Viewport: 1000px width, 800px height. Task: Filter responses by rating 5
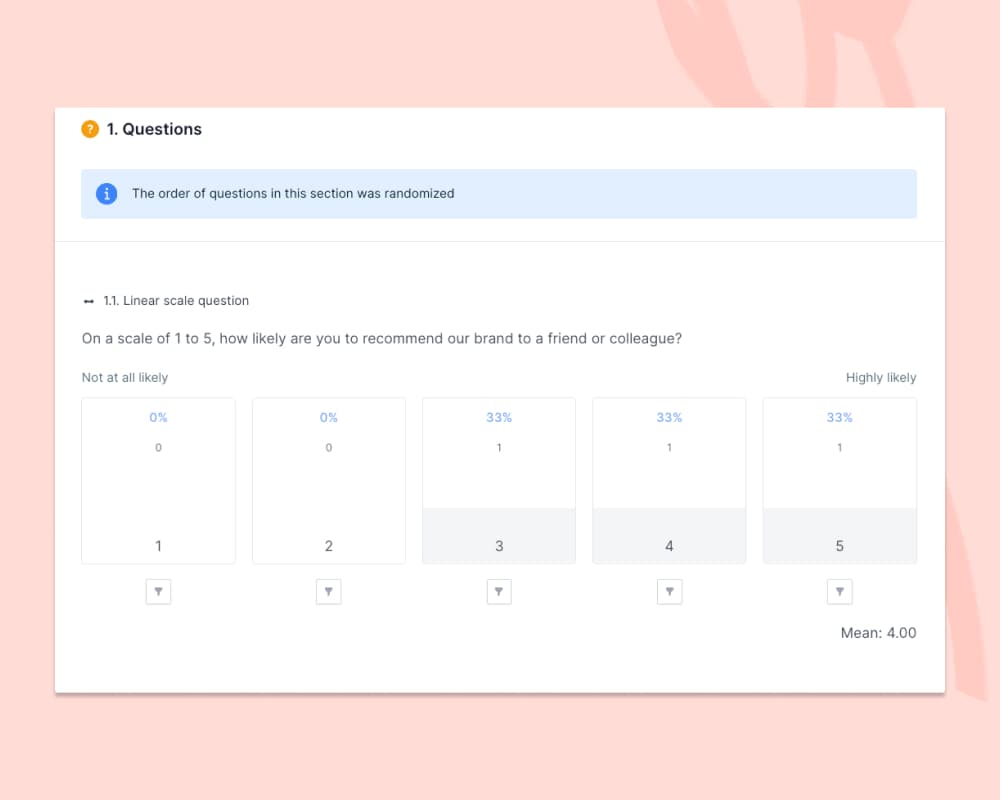(840, 592)
